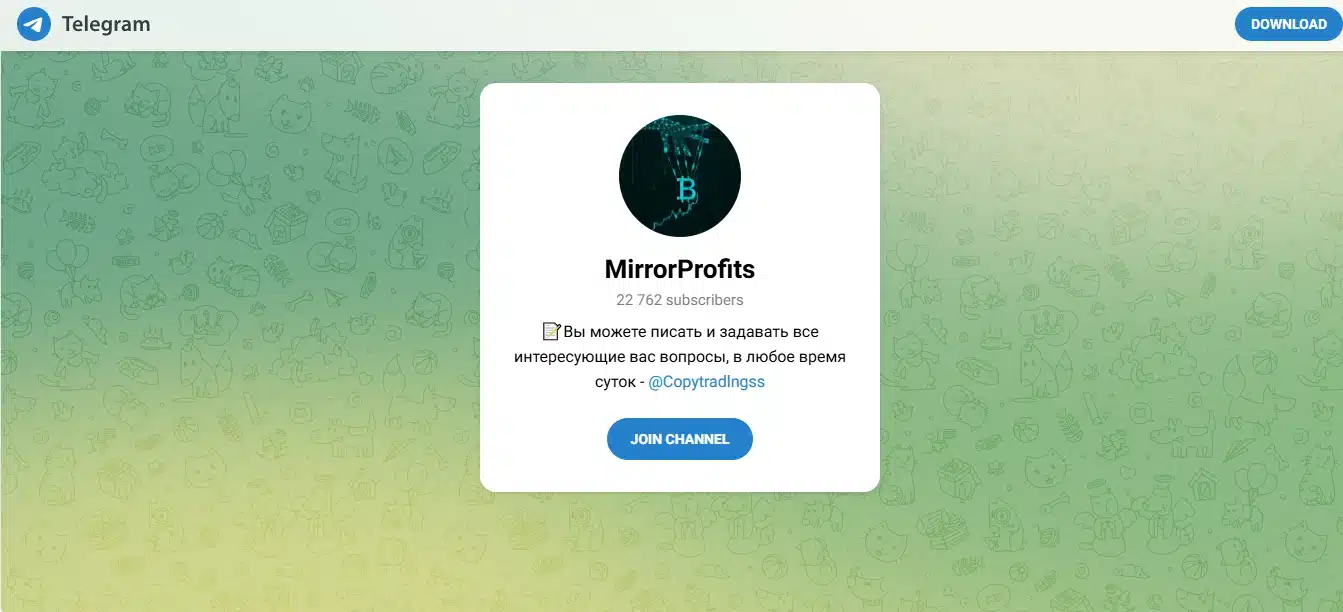Click the Telegram paper plane logo
This screenshot has height=612, width=1343.
pos(34,24)
